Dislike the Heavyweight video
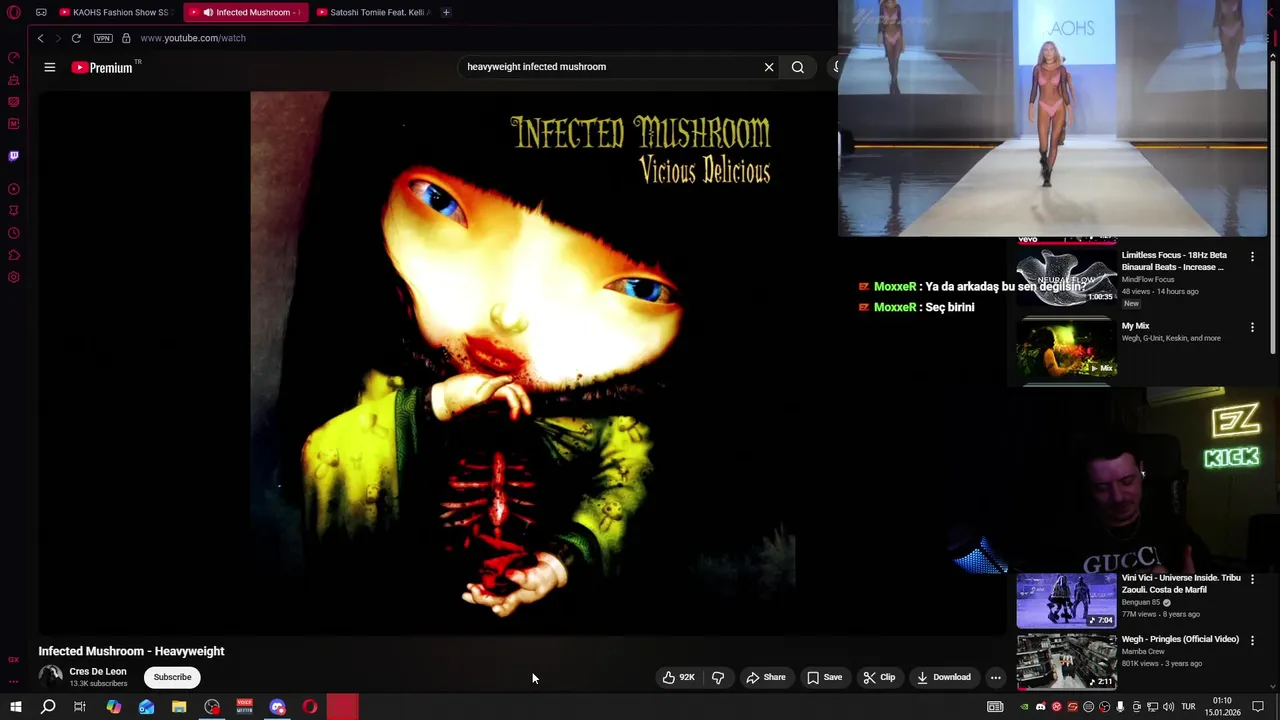This screenshot has height=720, width=1280. (718, 677)
